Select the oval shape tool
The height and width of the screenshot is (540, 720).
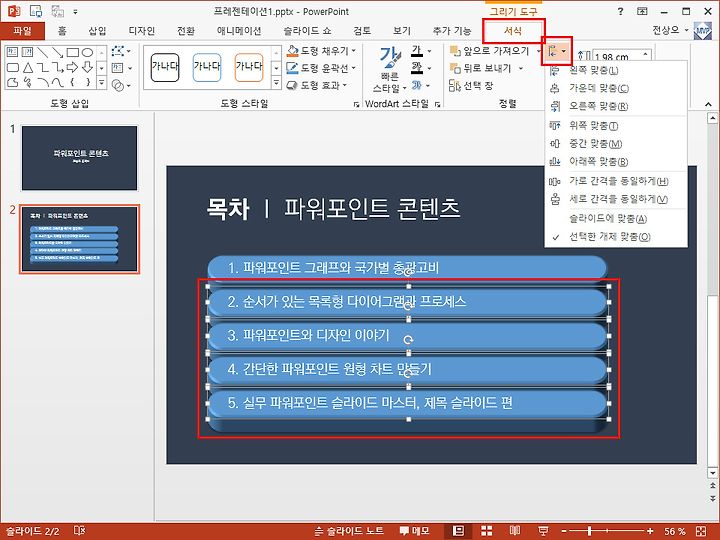(87, 52)
